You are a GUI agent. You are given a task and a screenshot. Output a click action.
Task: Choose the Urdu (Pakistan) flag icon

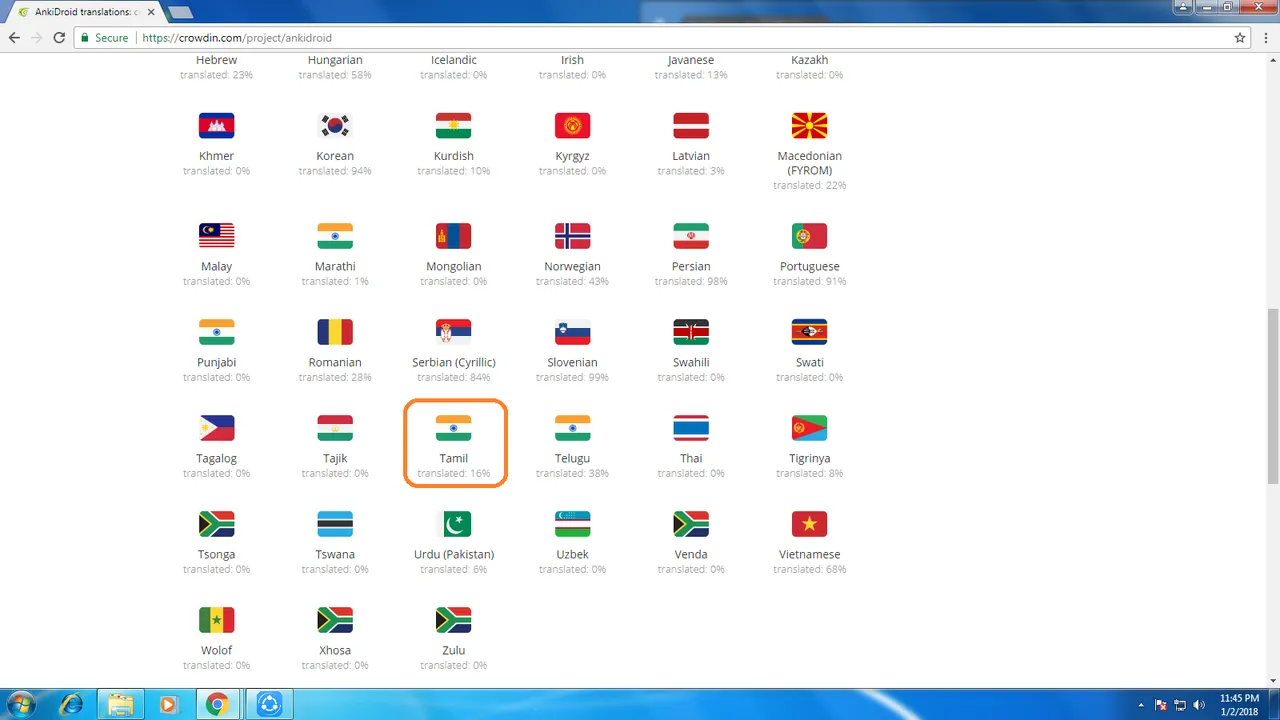454,524
